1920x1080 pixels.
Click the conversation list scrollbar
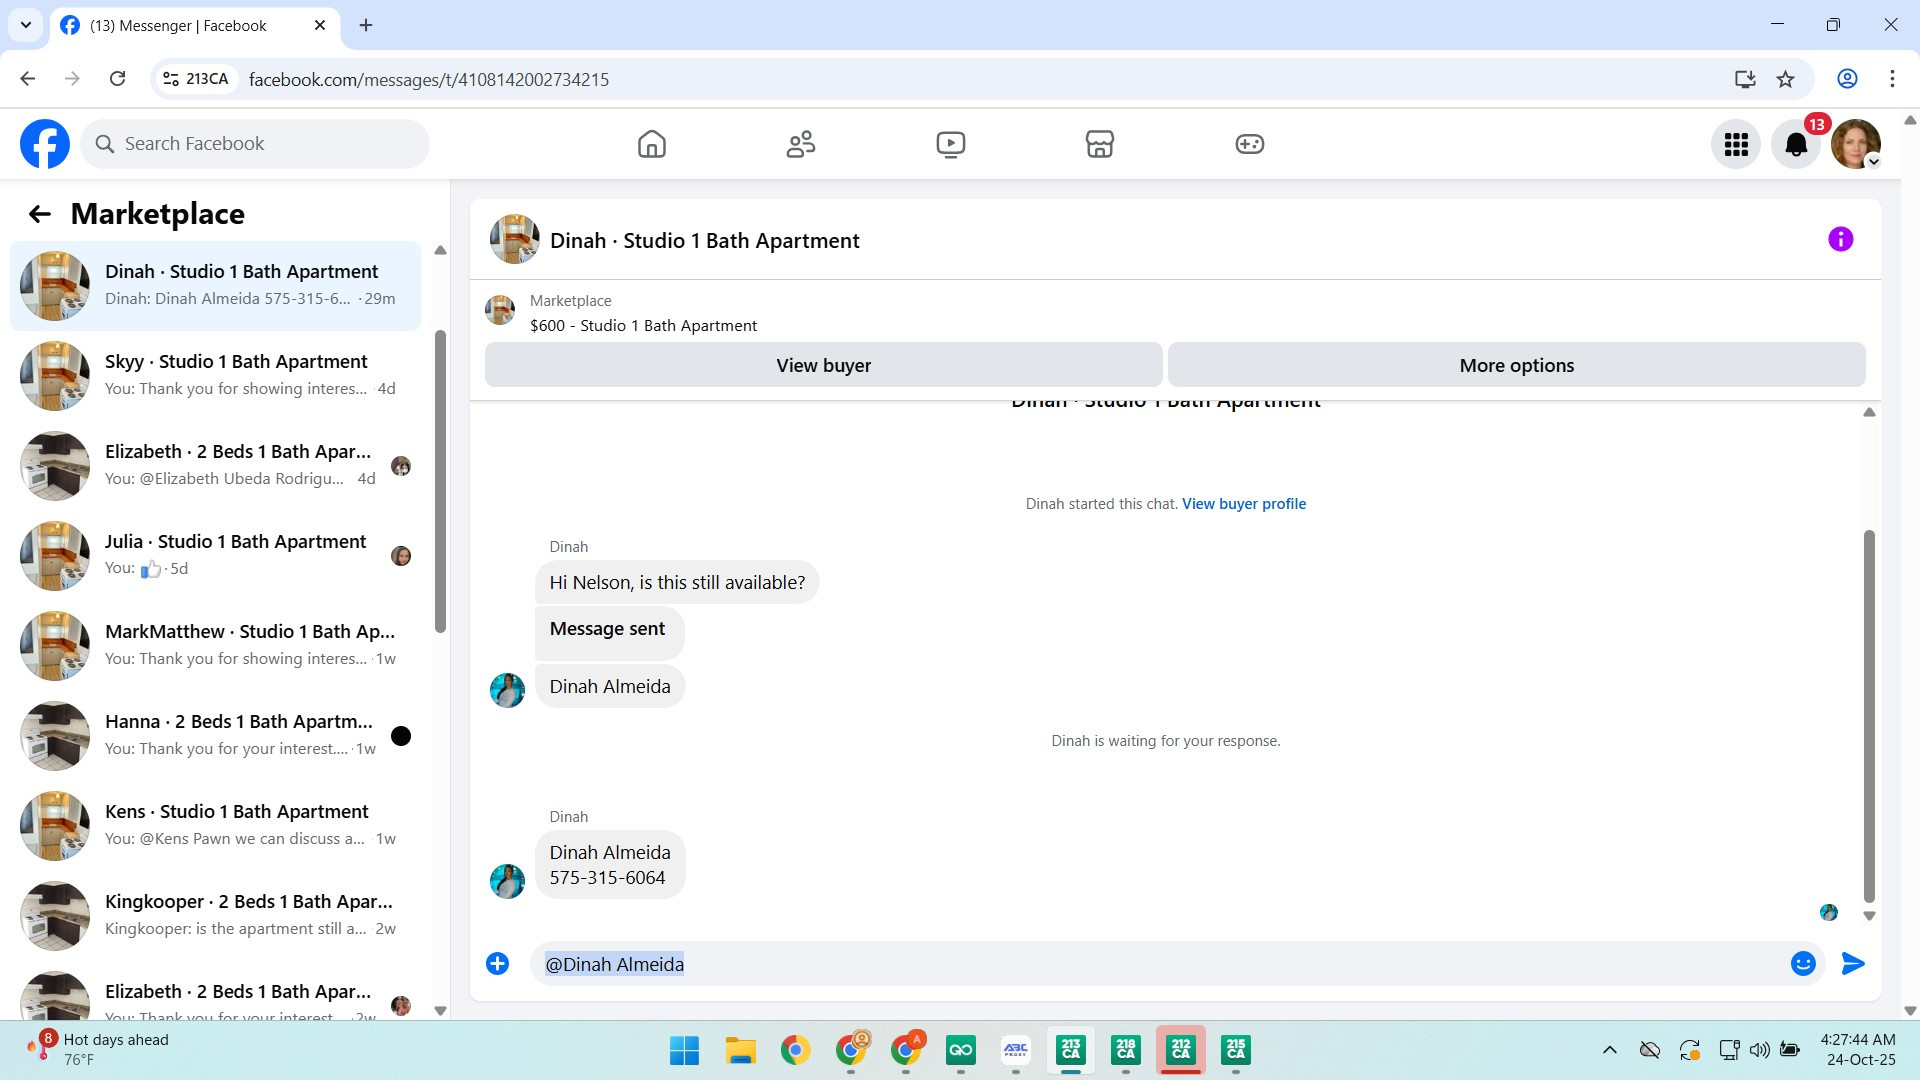(440, 480)
